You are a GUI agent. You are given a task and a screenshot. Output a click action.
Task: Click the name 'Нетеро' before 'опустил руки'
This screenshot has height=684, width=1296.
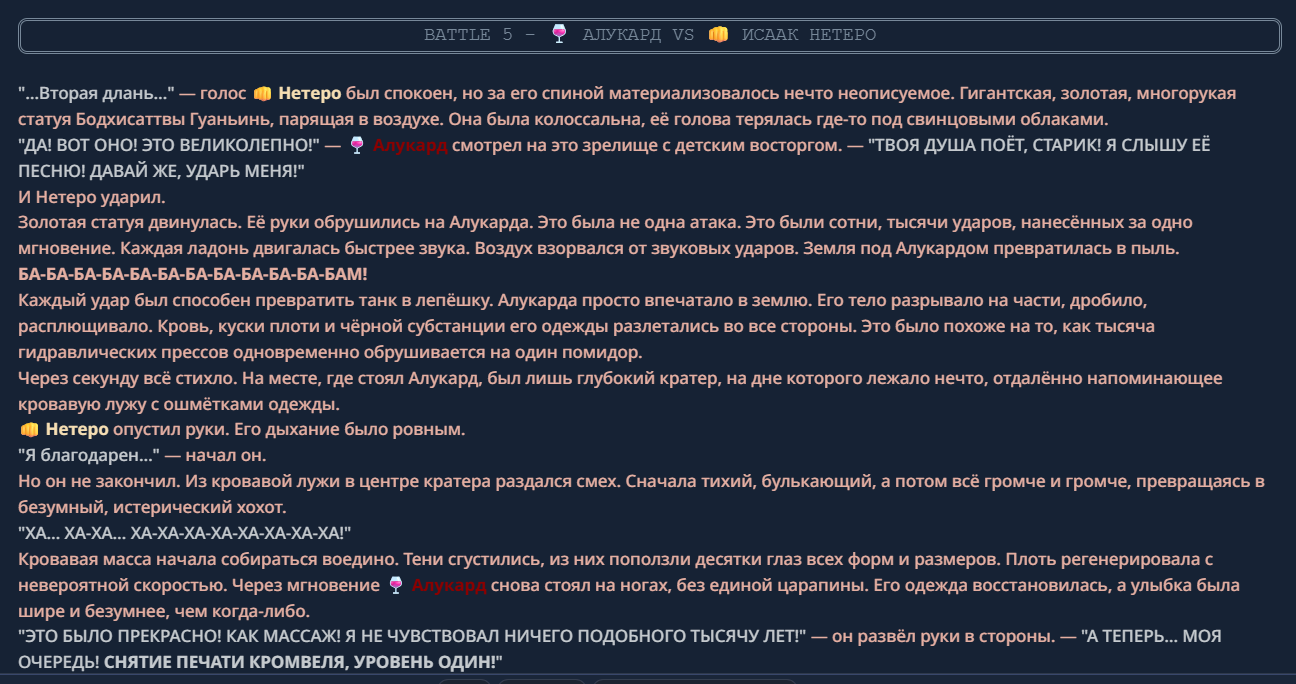coord(77,430)
